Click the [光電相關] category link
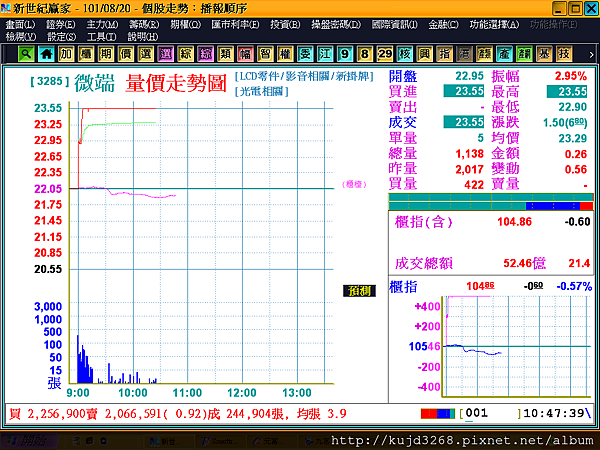The height and width of the screenshot is (450, 600). pyautogui.click(x=261, y=91)
